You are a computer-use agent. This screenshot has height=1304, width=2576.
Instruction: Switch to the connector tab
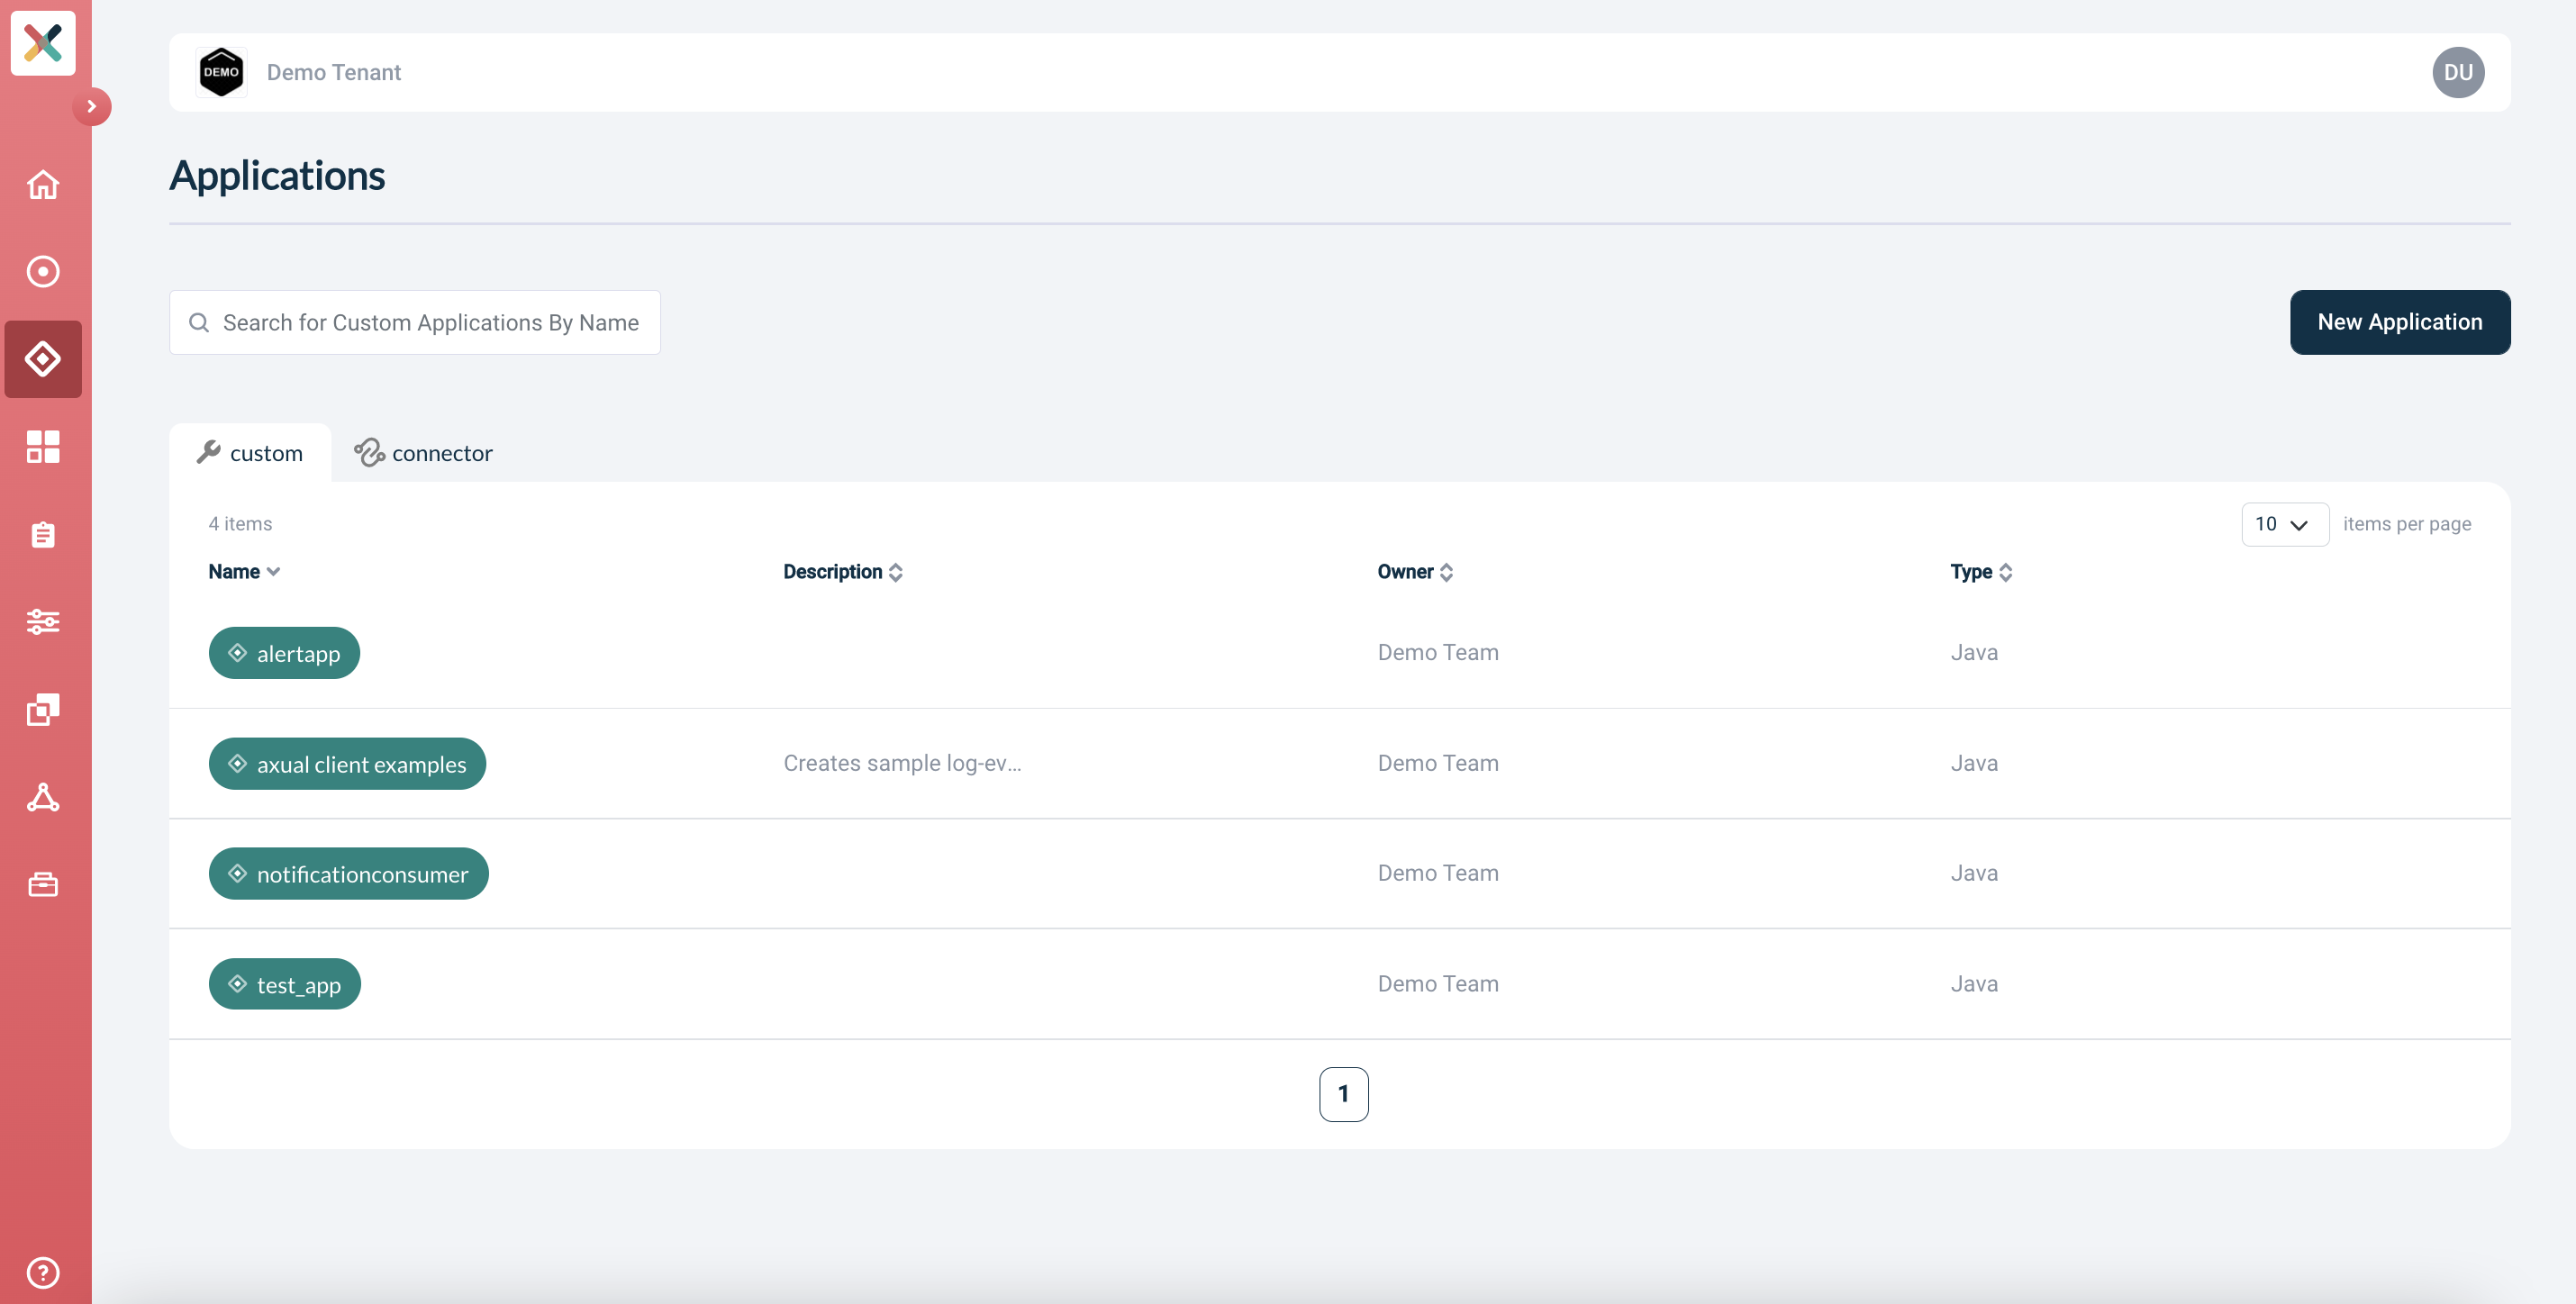pos(423,453)
